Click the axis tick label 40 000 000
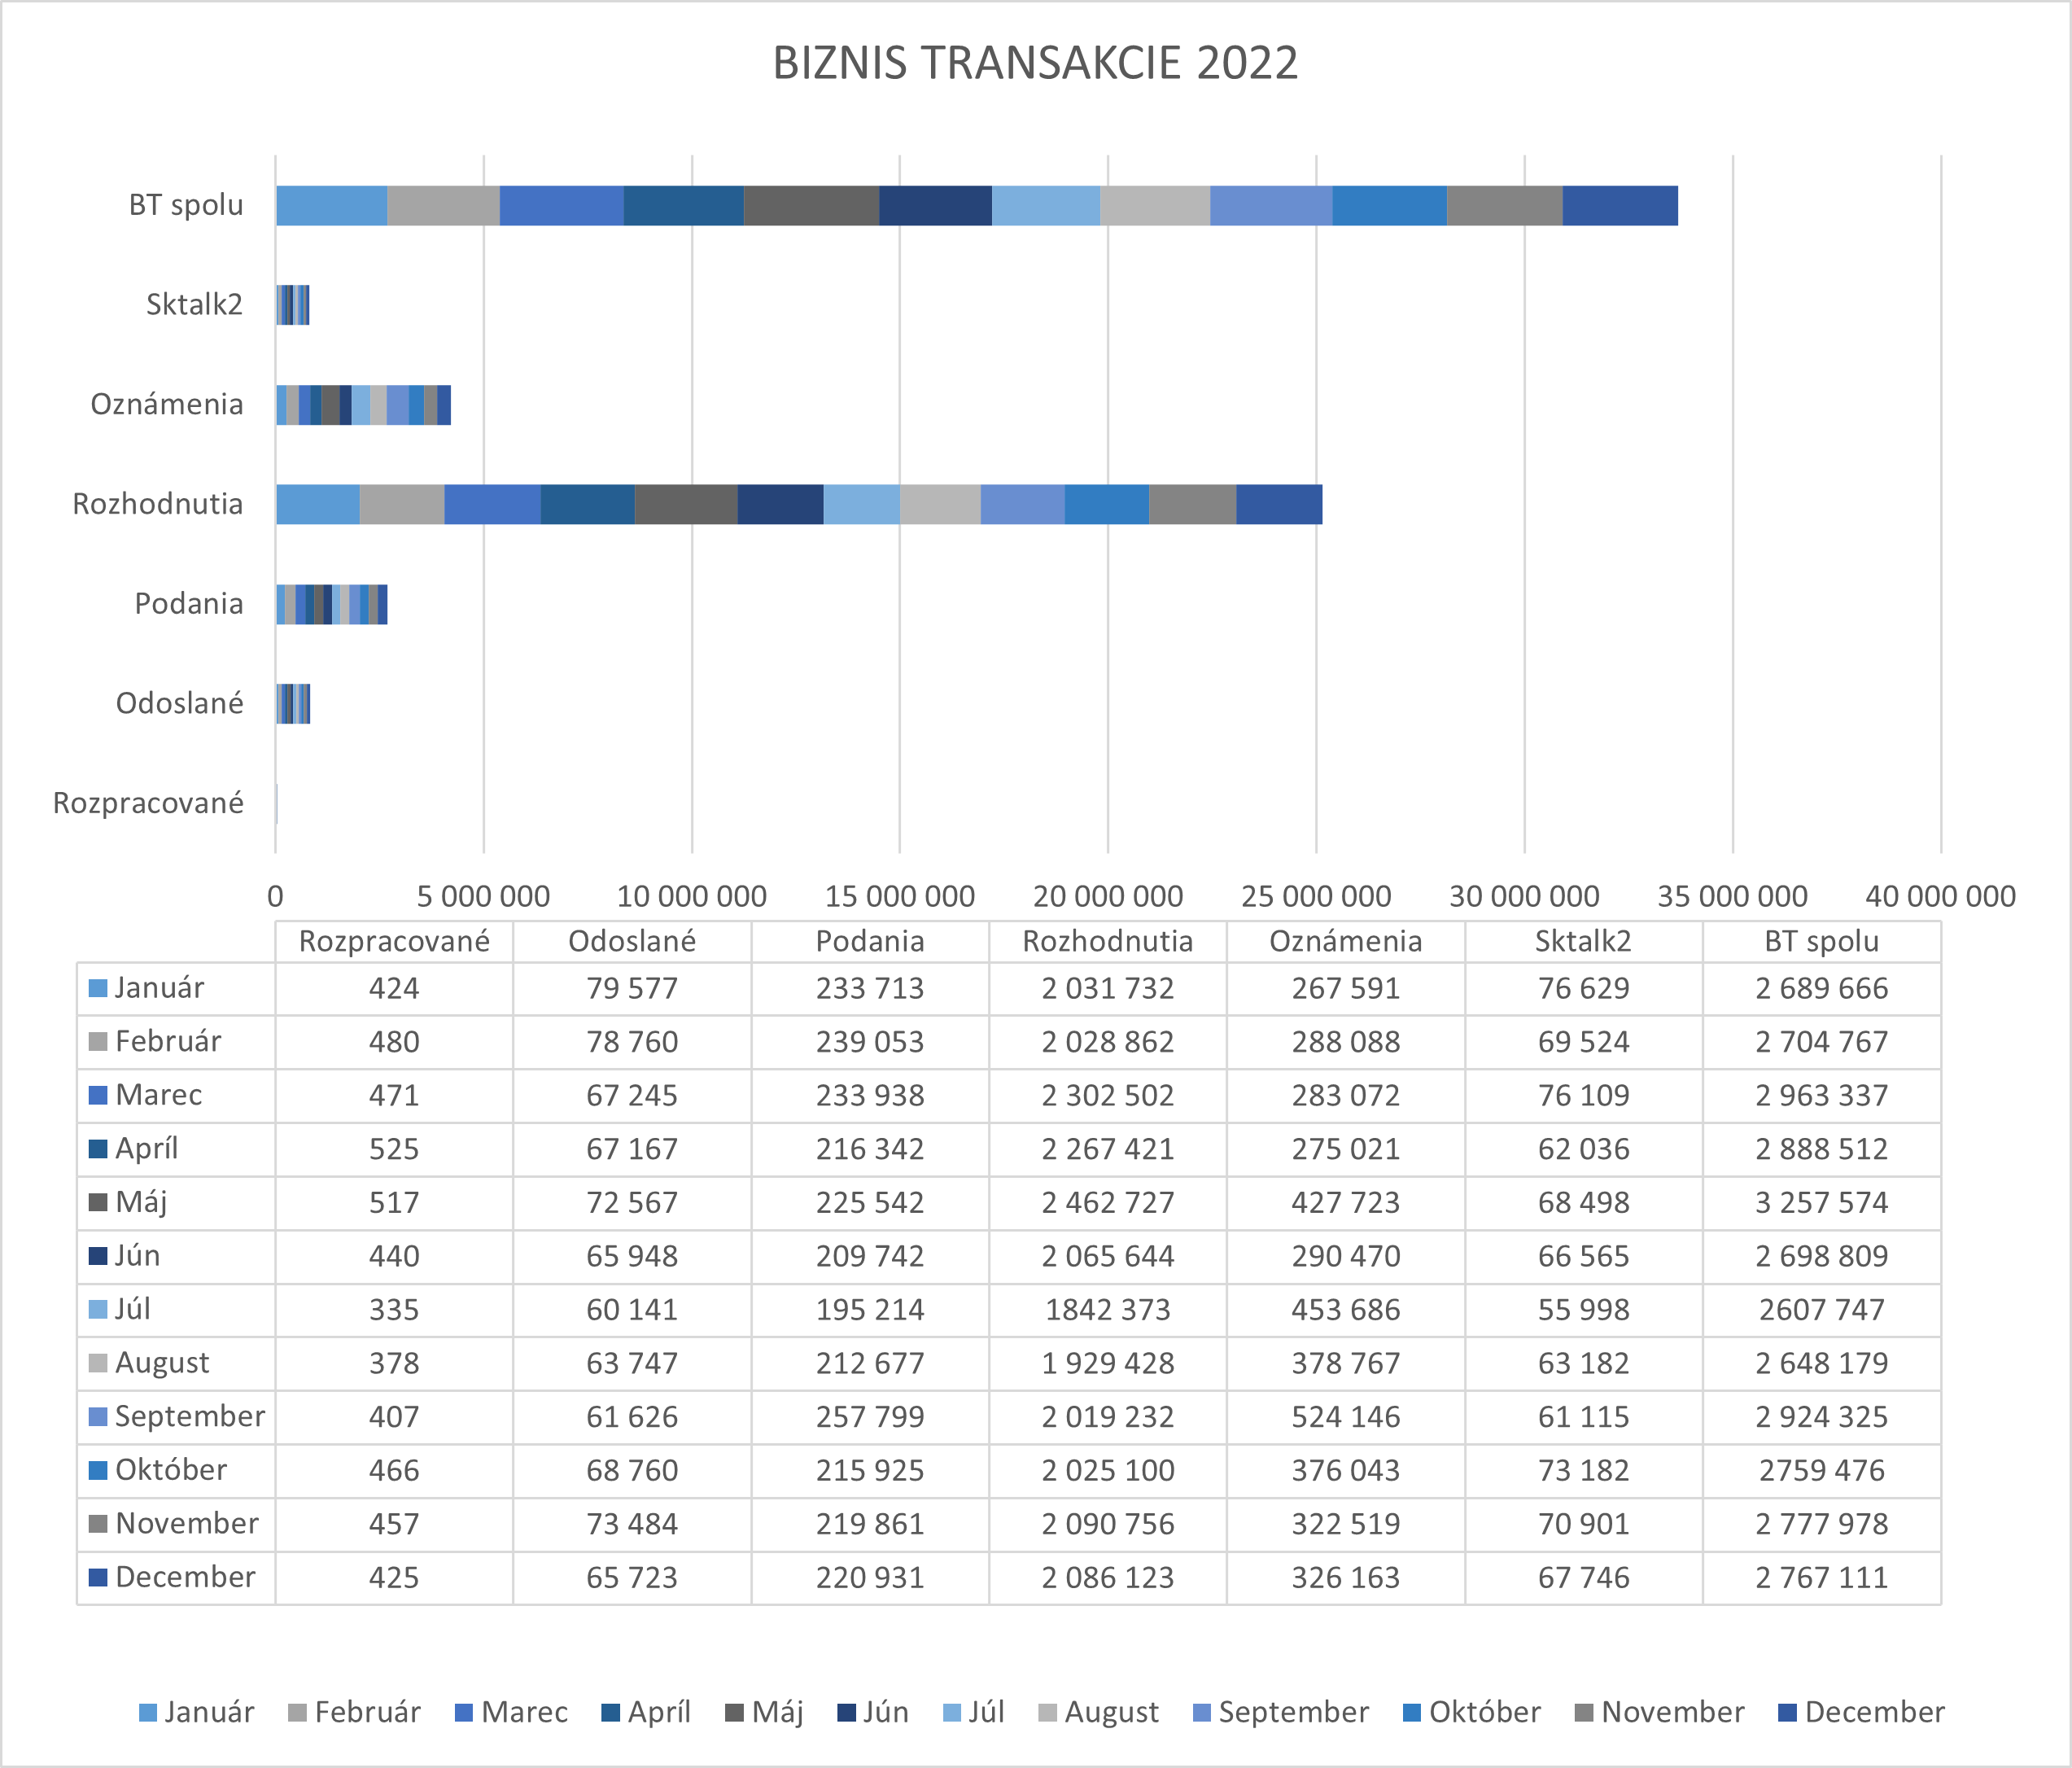 click(1941, 897)
